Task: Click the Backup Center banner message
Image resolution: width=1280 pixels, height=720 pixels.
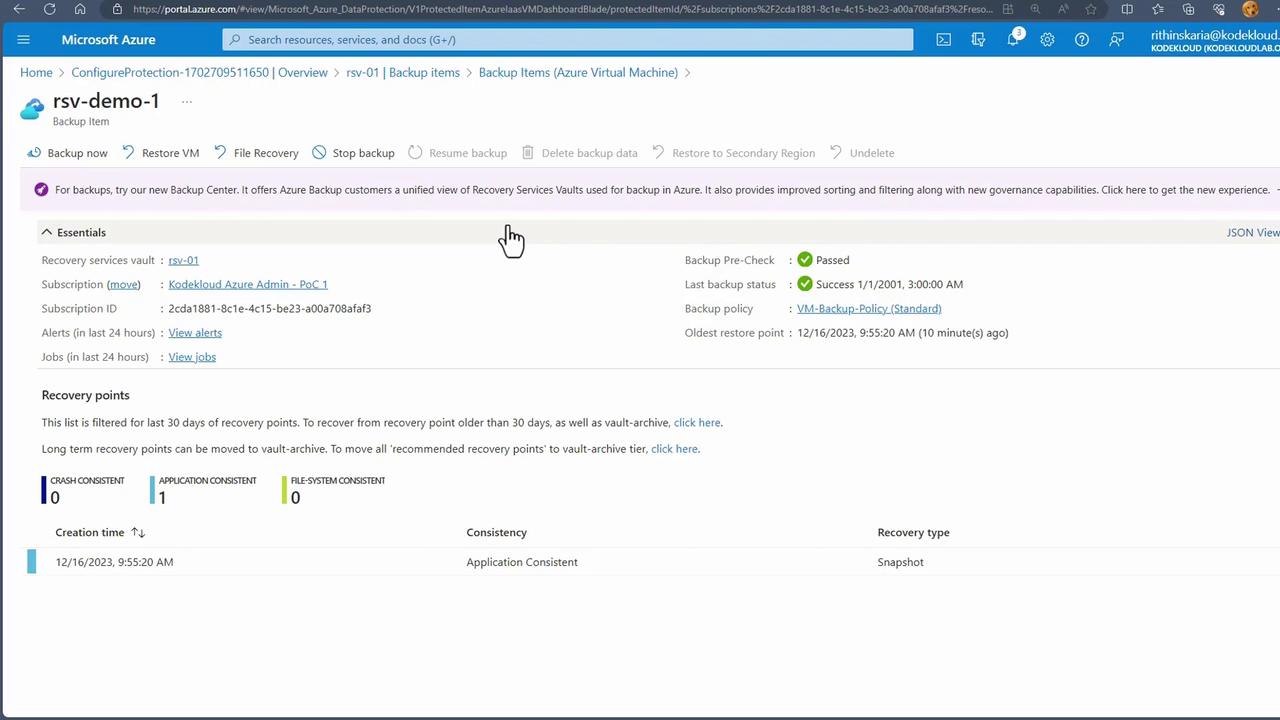Action: [662, 190]
